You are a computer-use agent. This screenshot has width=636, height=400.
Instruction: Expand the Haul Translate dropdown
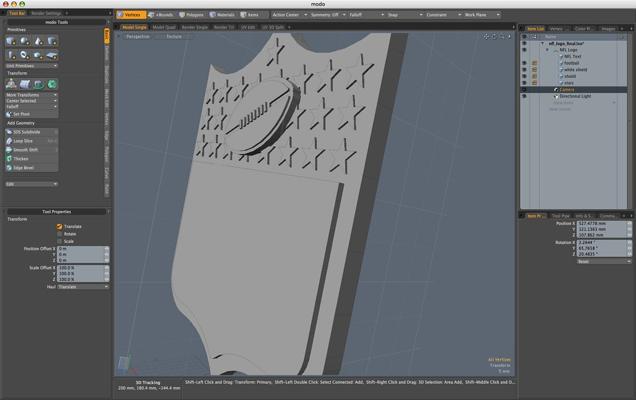click(x=82, y=287)
